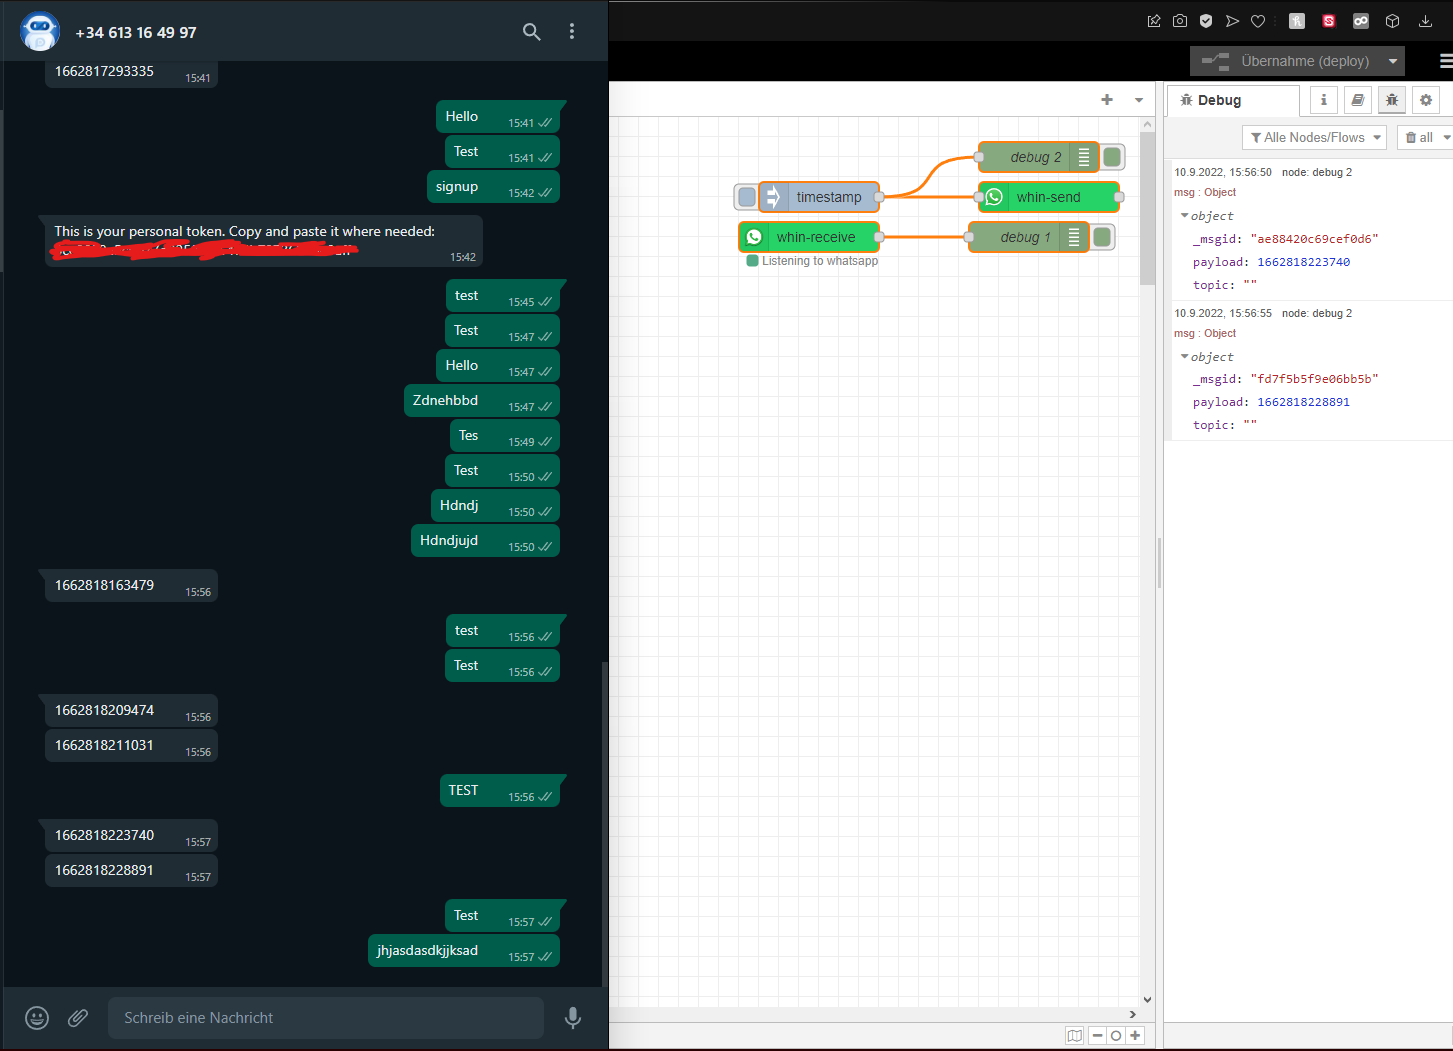Add a new flow with the plus button
1453x1051 pixels.
pyautogui.click(x=1106, y=100)
